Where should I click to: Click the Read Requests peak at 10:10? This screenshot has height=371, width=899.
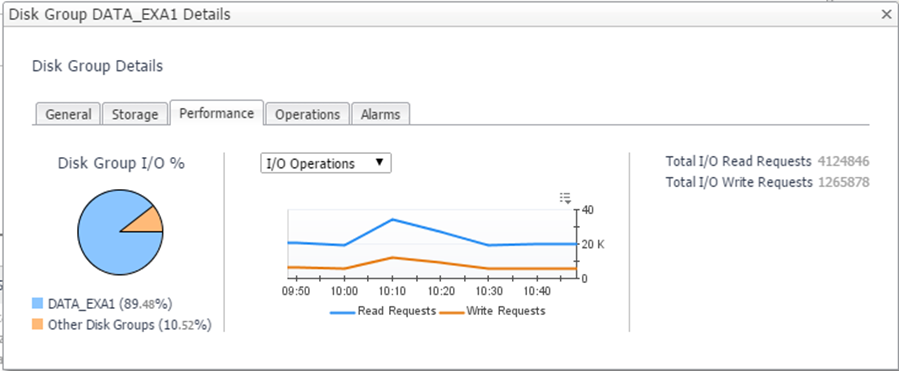click(392, 219)
